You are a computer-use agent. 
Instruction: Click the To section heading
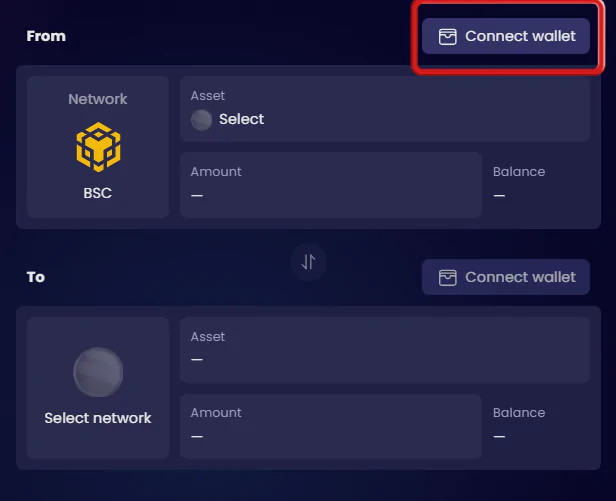coord(36,277)
